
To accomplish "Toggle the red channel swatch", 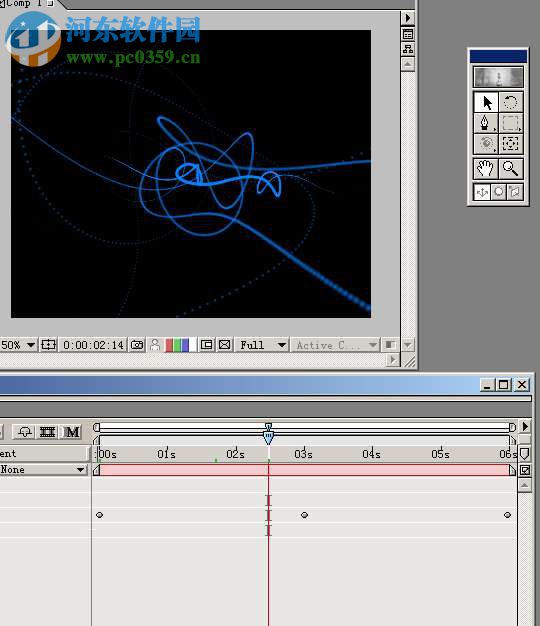I will click(x=169, y=345).
